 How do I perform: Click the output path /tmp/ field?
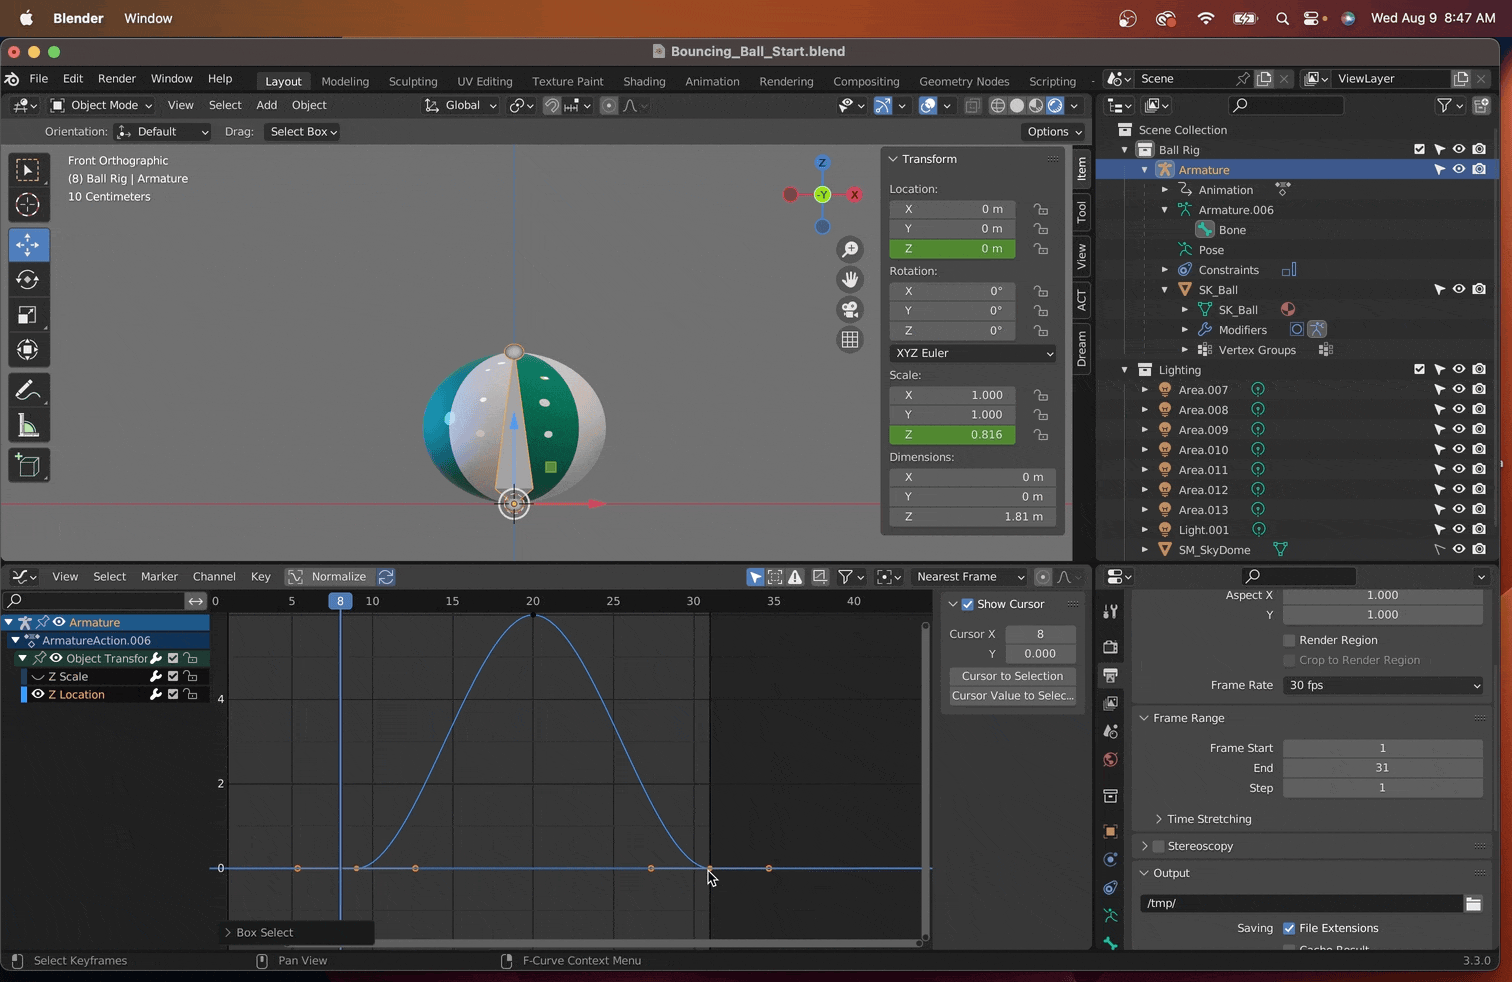(1301, 903)
